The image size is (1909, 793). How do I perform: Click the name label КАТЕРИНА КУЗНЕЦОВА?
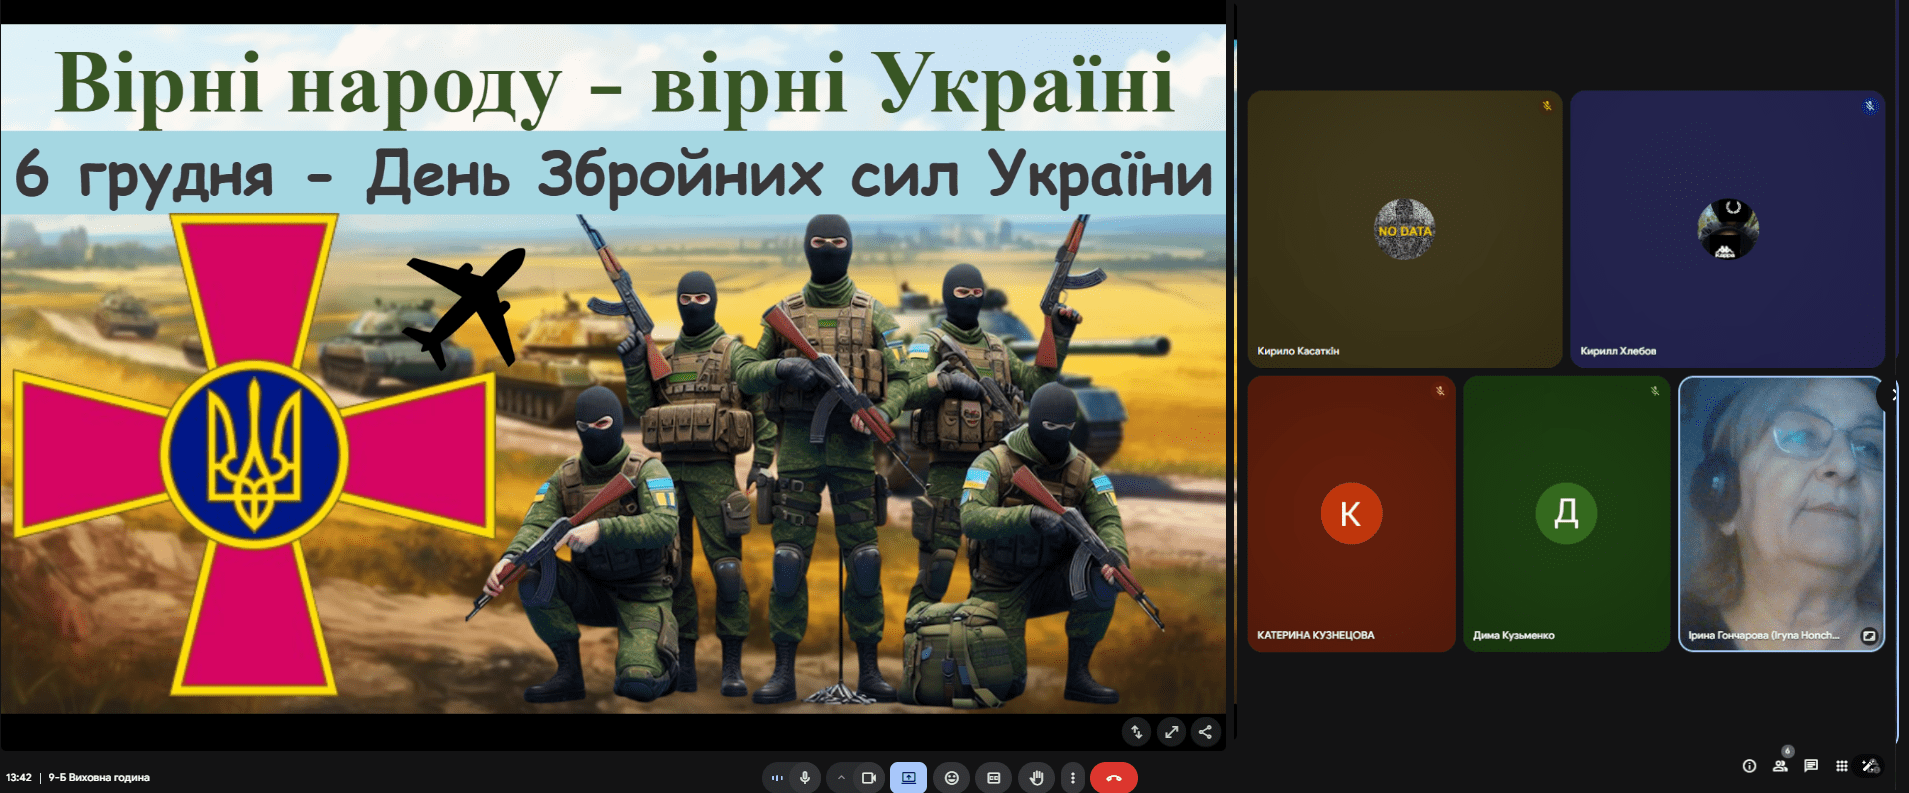(x=1316, y=635)
